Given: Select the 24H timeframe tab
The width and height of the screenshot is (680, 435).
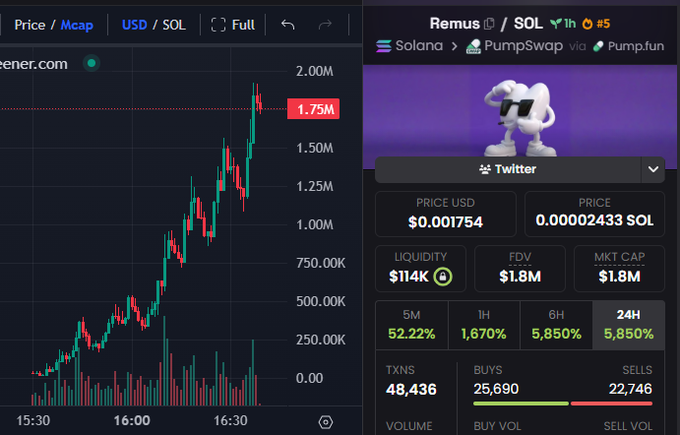Looking at the screenshot, I should click(628, 325).
